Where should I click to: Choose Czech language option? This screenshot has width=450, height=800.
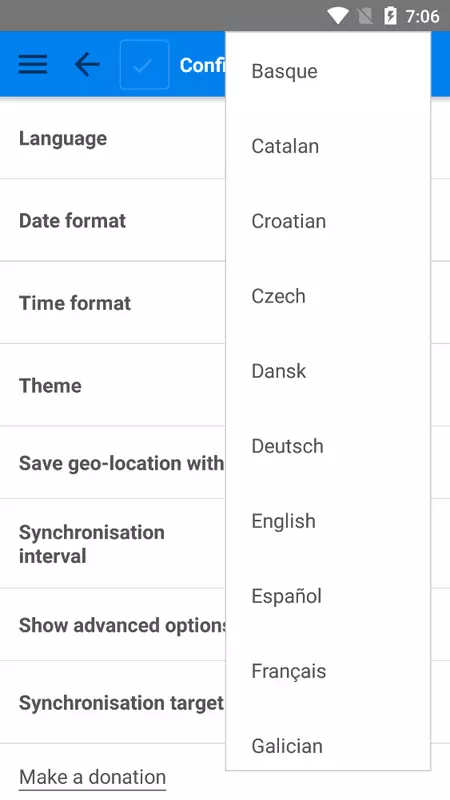coord(328,296)
